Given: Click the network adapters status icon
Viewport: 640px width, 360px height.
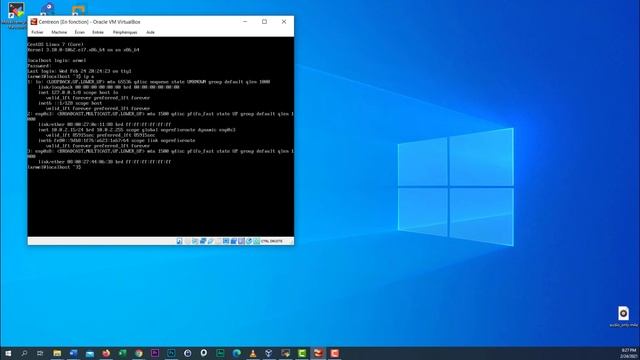Looking at the screenshot, I should click(202, 241).
